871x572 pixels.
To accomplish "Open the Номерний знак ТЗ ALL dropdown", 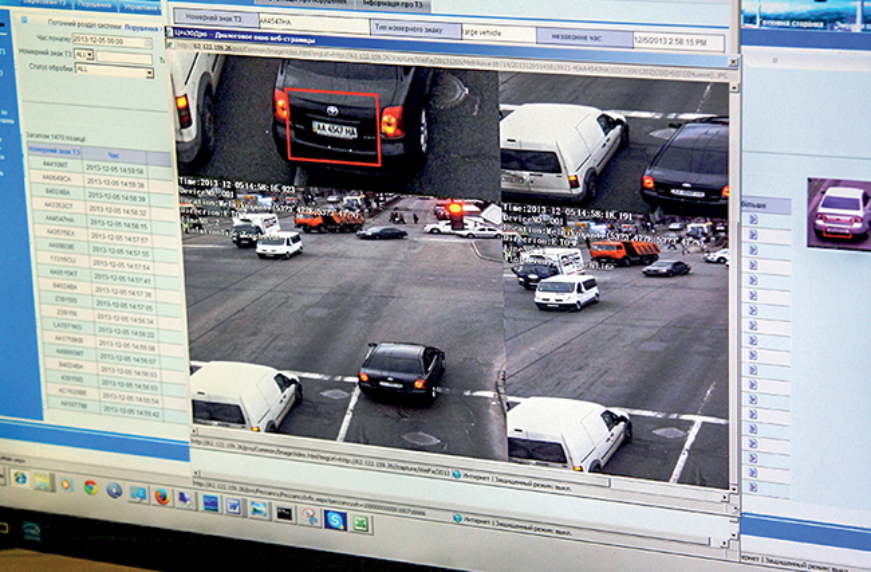I will [89, 55].
